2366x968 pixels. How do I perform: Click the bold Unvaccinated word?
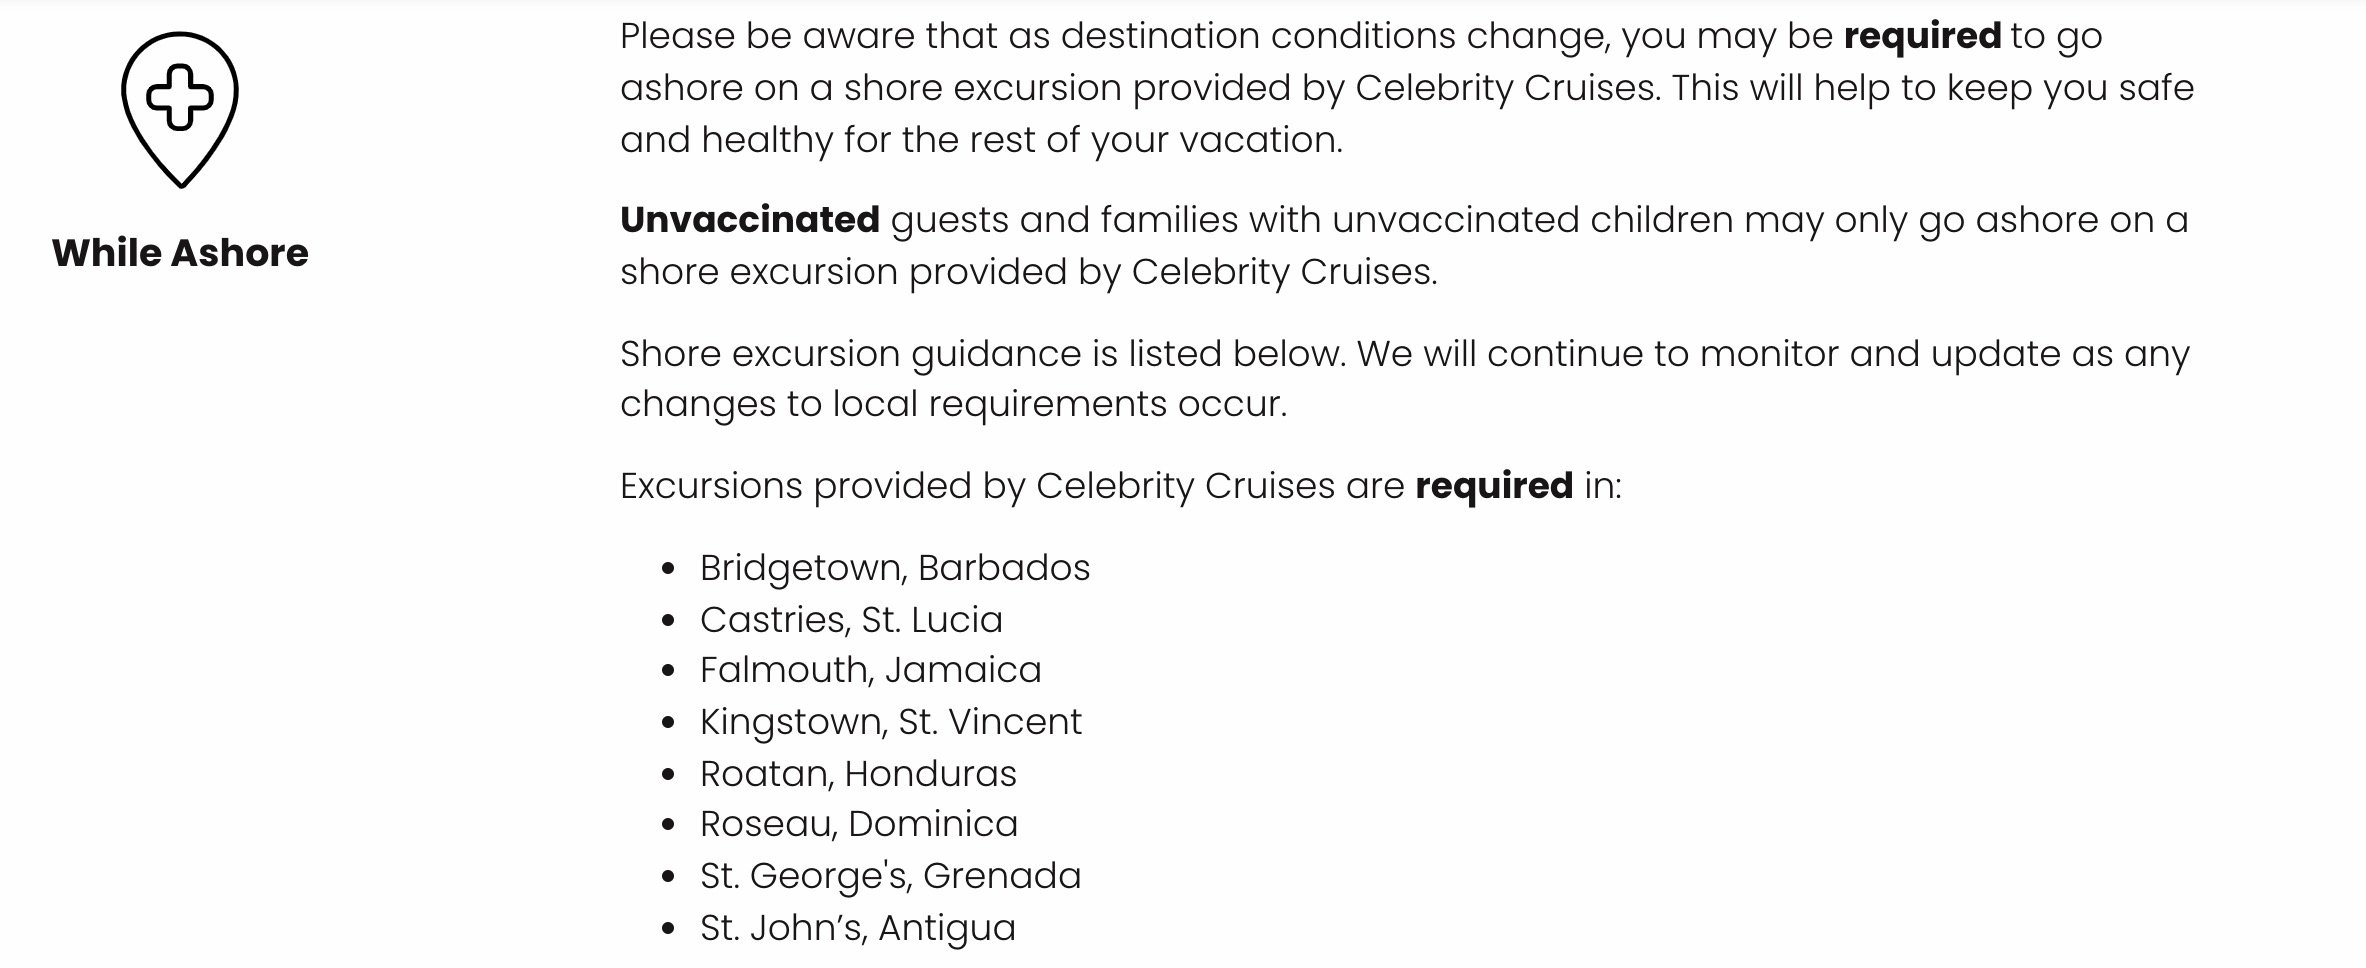(x=750, y=220)
